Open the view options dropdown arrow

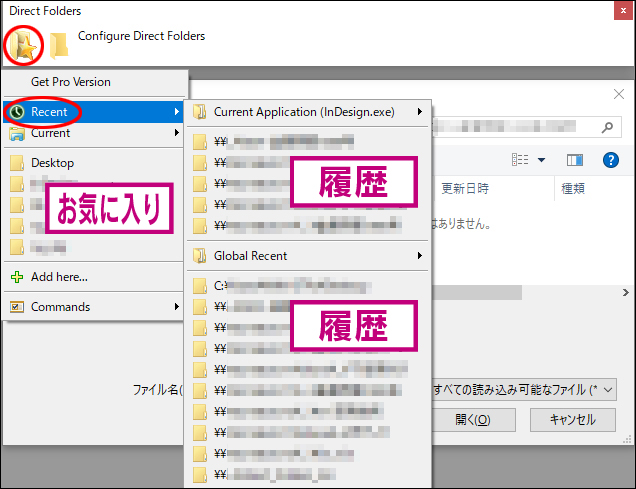541,160
